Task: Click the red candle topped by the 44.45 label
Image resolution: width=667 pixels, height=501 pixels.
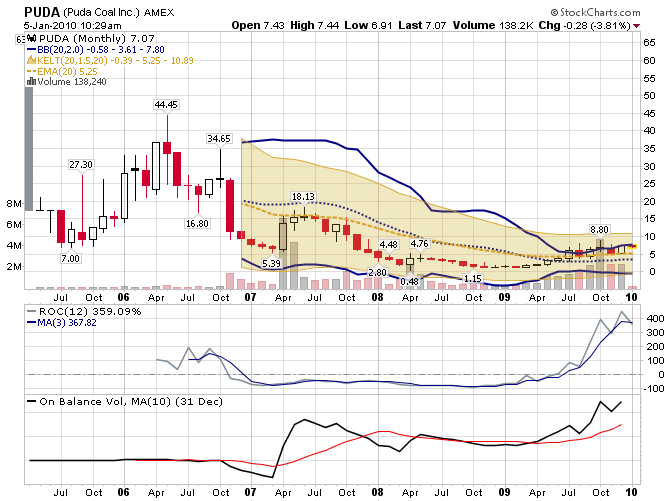Action: [x=167, y=148]
